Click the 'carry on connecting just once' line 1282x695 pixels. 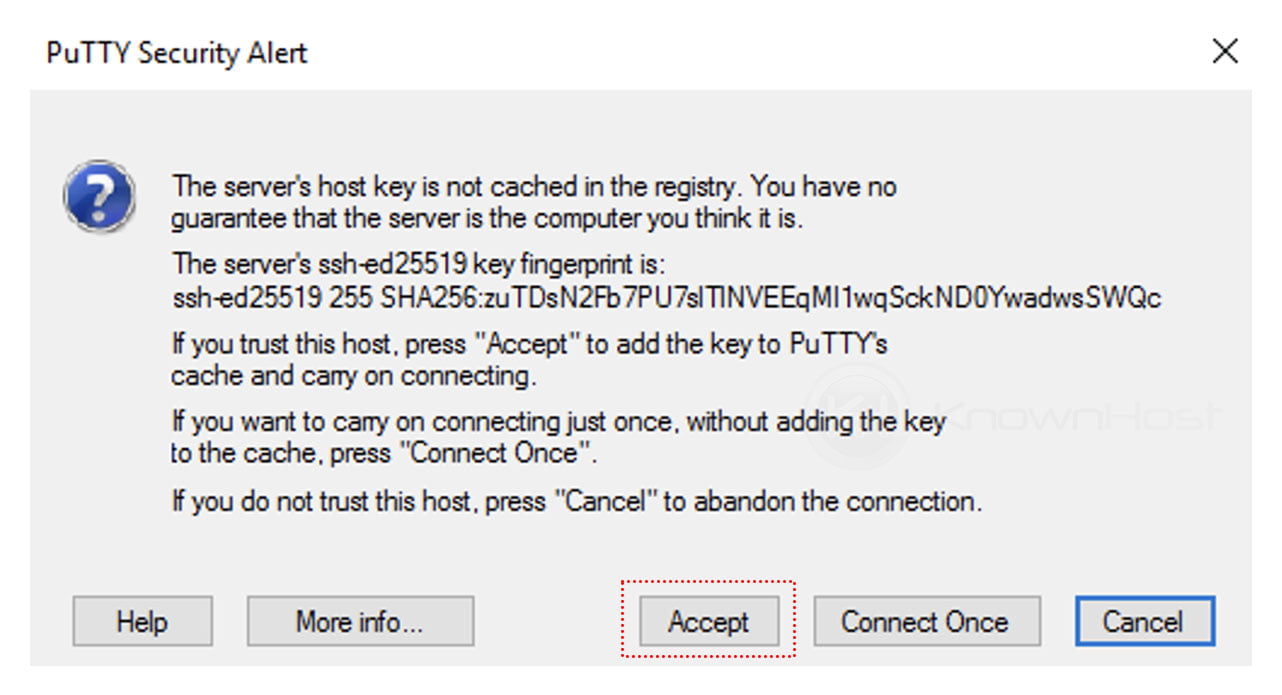558,422
